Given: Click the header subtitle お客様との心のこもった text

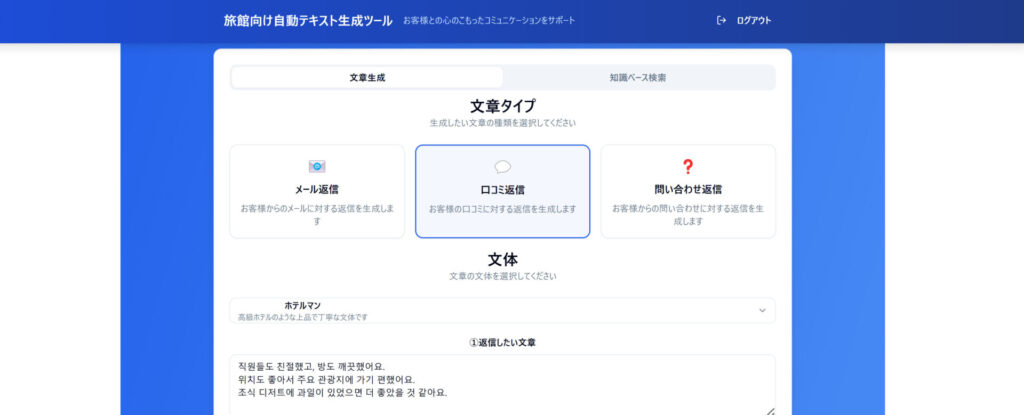Looking at the screenshot, I should (489, 21).
